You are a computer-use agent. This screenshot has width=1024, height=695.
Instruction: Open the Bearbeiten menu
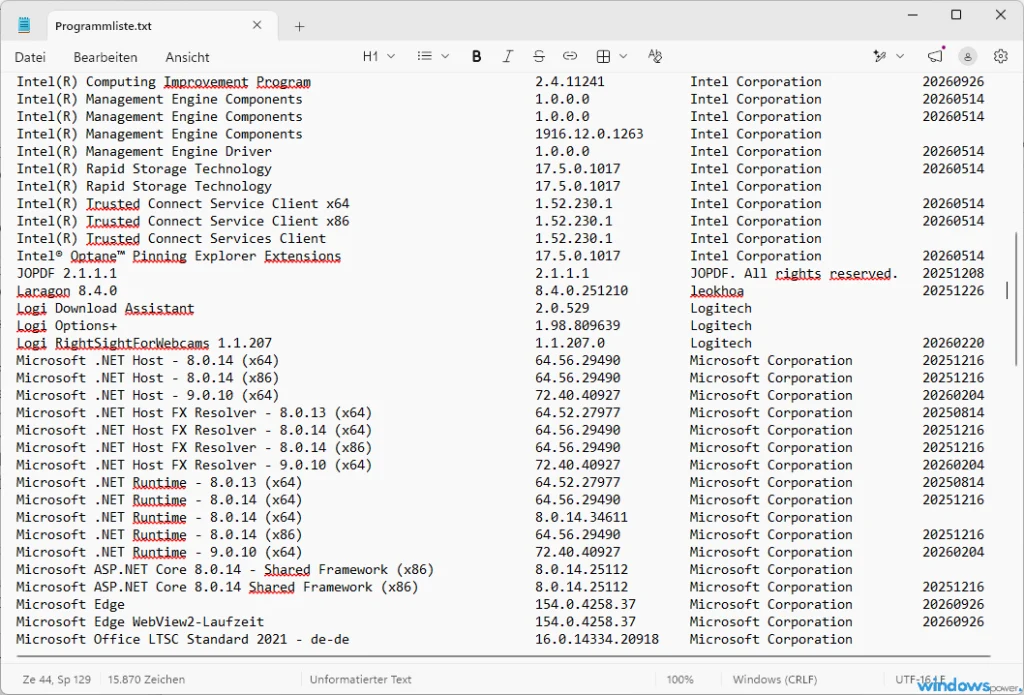coord(105,57)
